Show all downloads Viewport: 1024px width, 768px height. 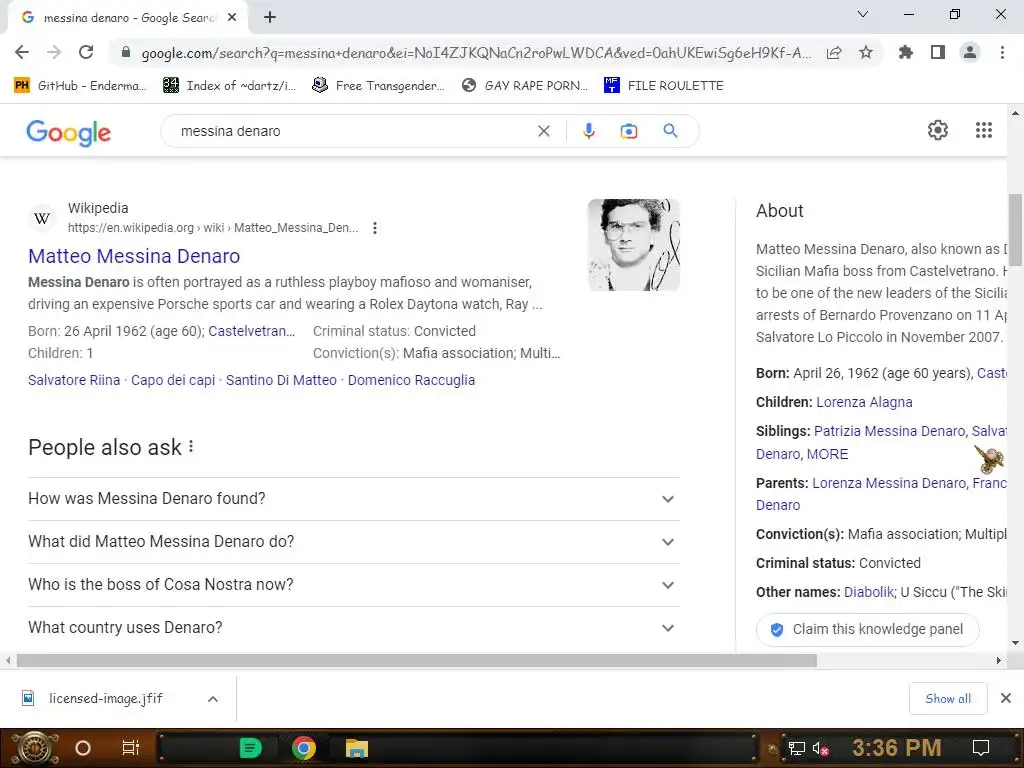coord(948,699)
